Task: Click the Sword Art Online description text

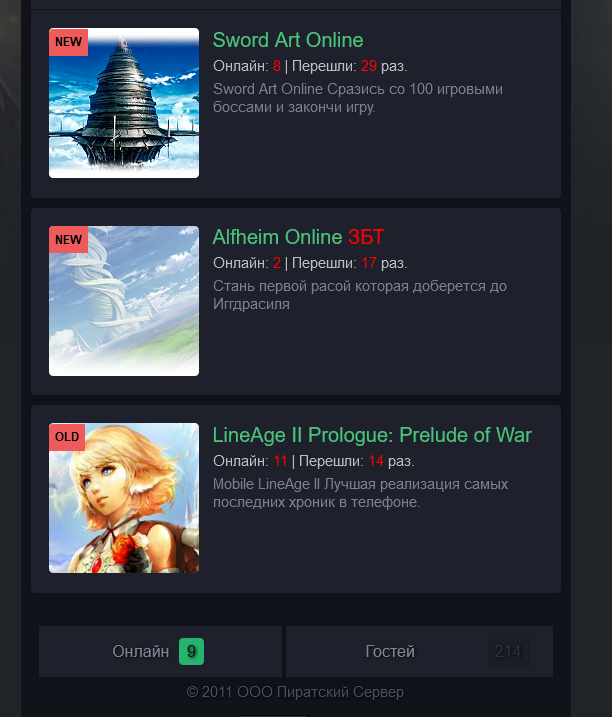Action: [x=358, y=98]
